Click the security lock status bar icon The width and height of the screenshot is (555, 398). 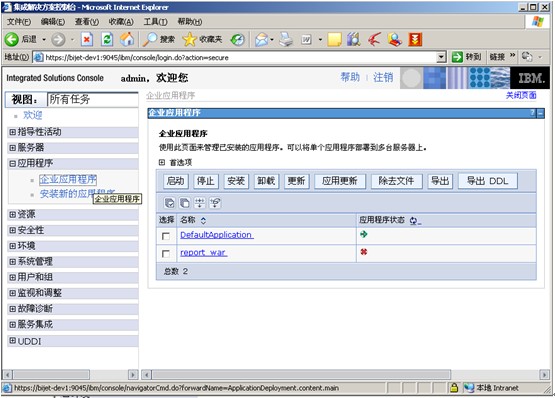pos(454,388)
